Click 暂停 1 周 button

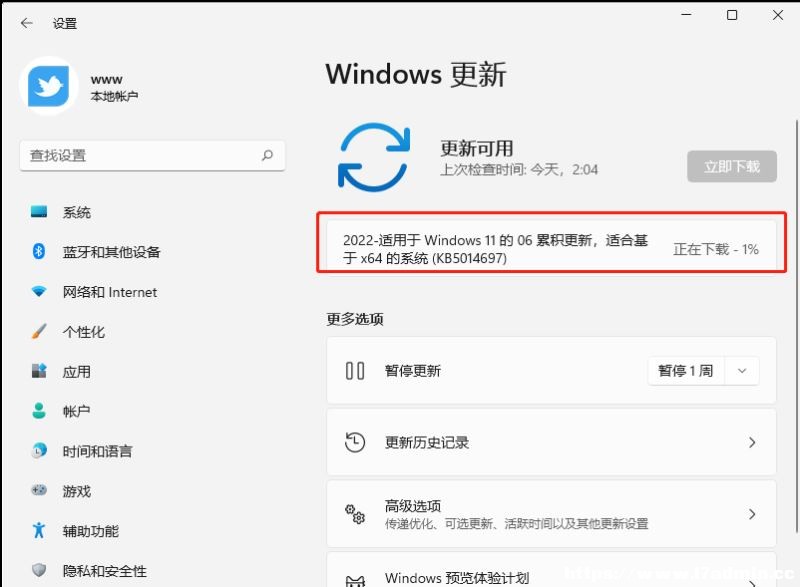(685, 371)
